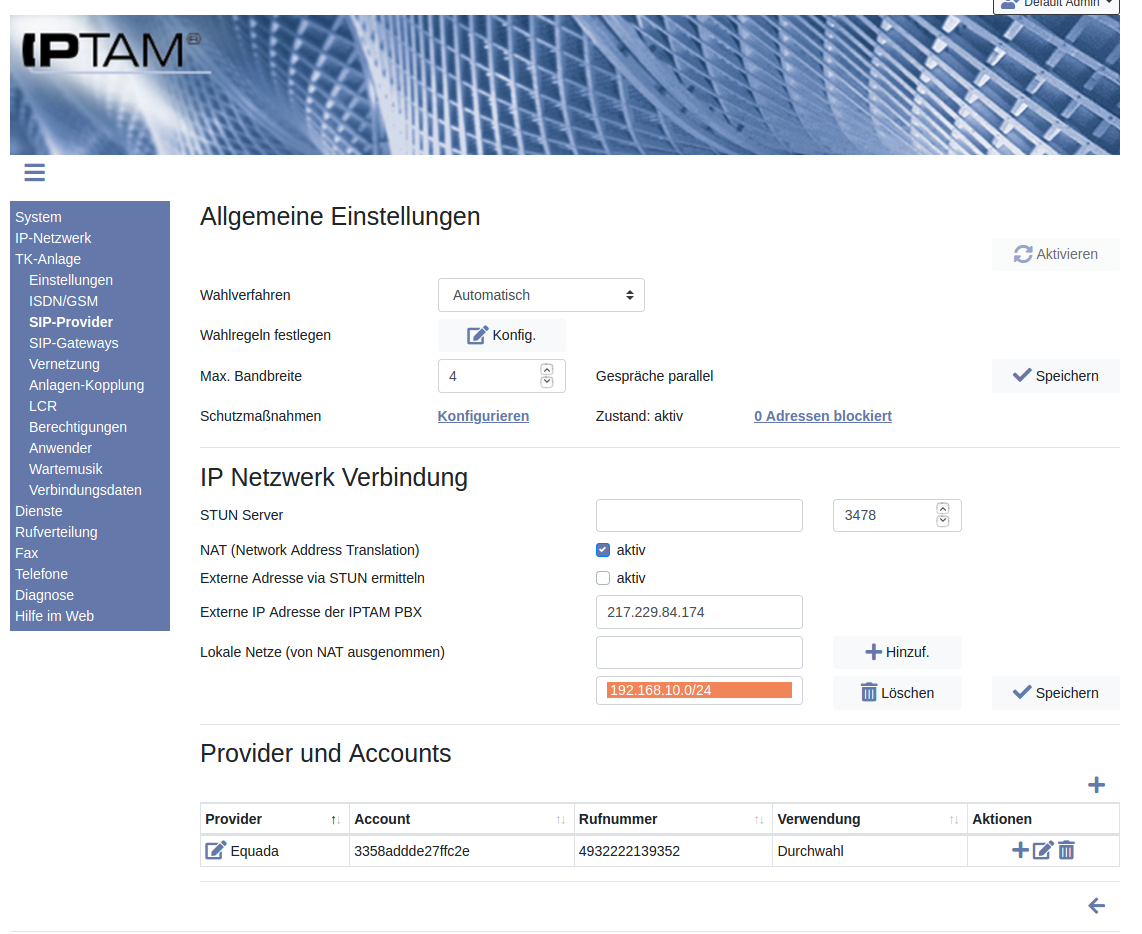
Task: Add account using plus icon in Aktionen
Action: [x=1020, y=850]
